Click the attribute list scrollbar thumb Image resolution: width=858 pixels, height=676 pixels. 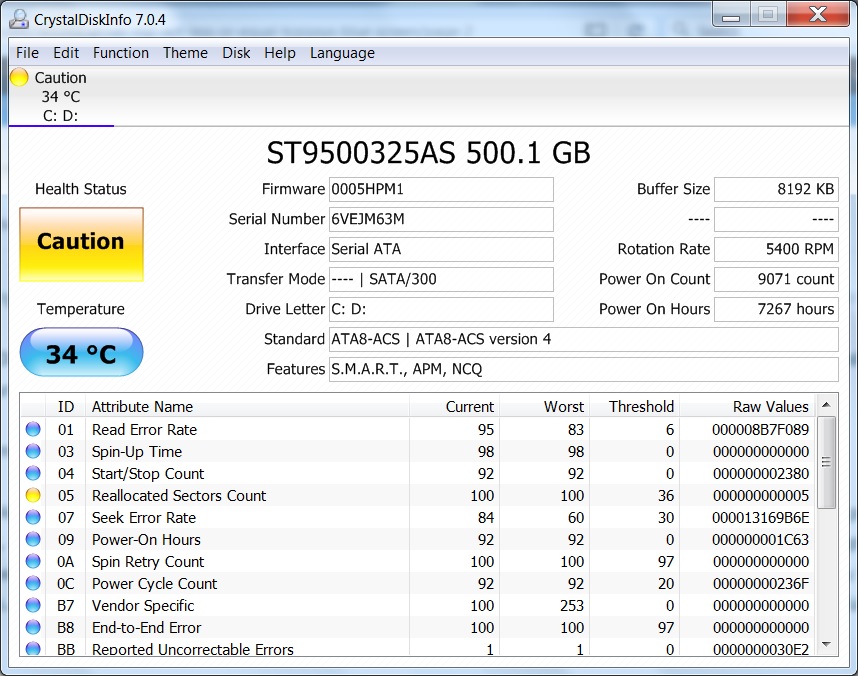(x=826, y=463)
